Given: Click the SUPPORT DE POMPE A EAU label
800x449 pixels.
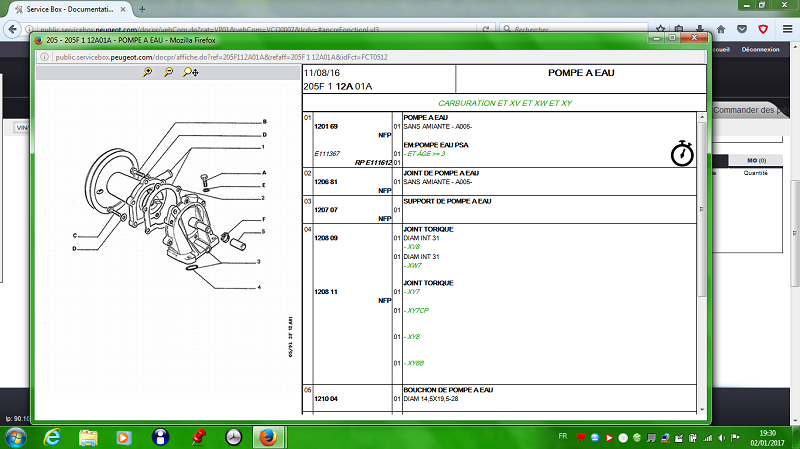Looking at the screenshot, I should (447, 202).
